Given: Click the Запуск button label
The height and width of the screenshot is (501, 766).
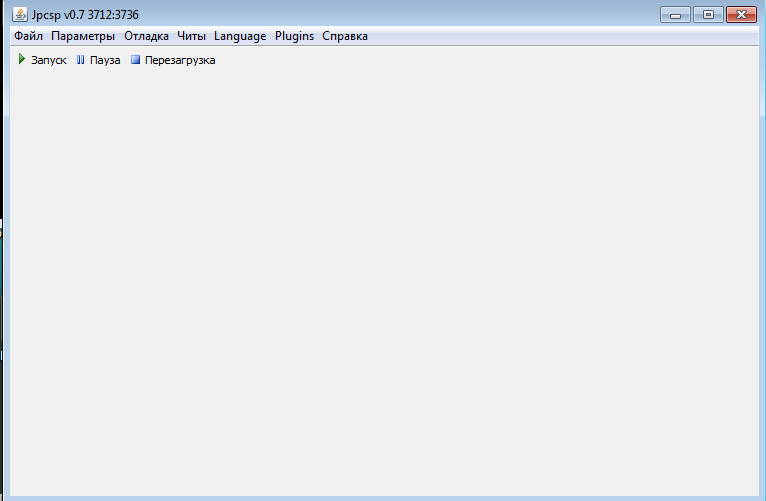Looking at the screenshot, I should point(49,60).
